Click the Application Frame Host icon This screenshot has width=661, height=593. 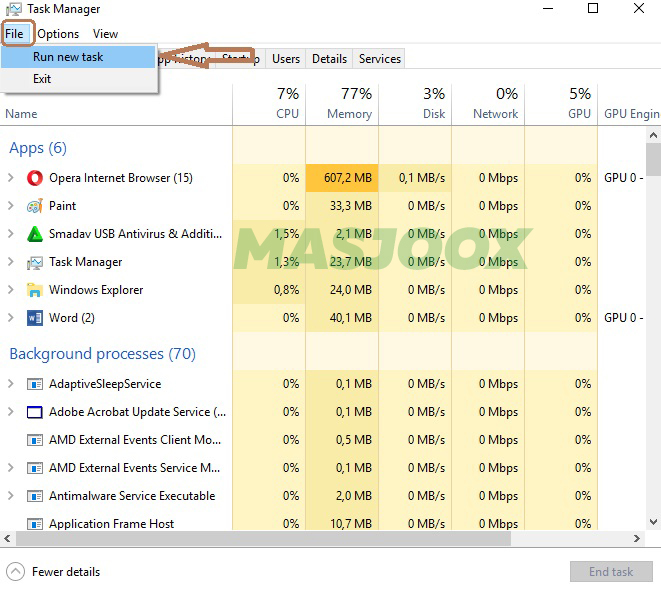(x=35, y=524)
